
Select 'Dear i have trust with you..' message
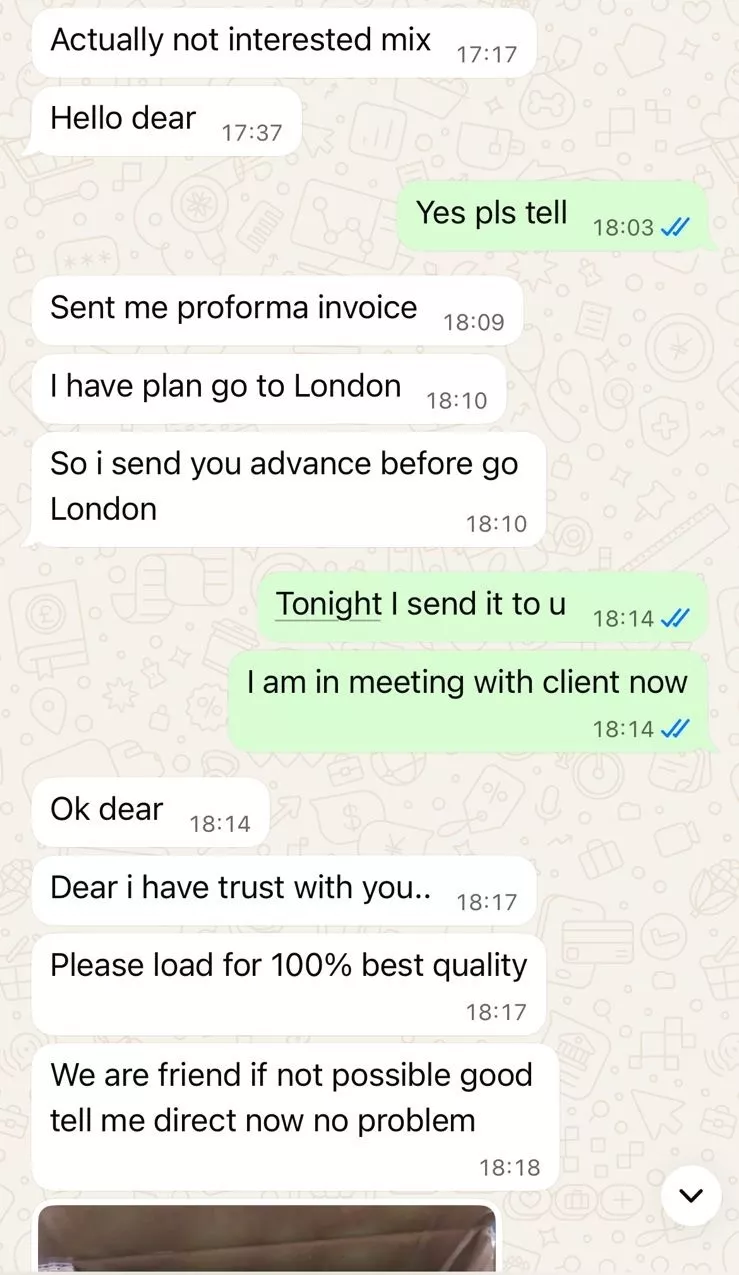[x=284, y=890]
